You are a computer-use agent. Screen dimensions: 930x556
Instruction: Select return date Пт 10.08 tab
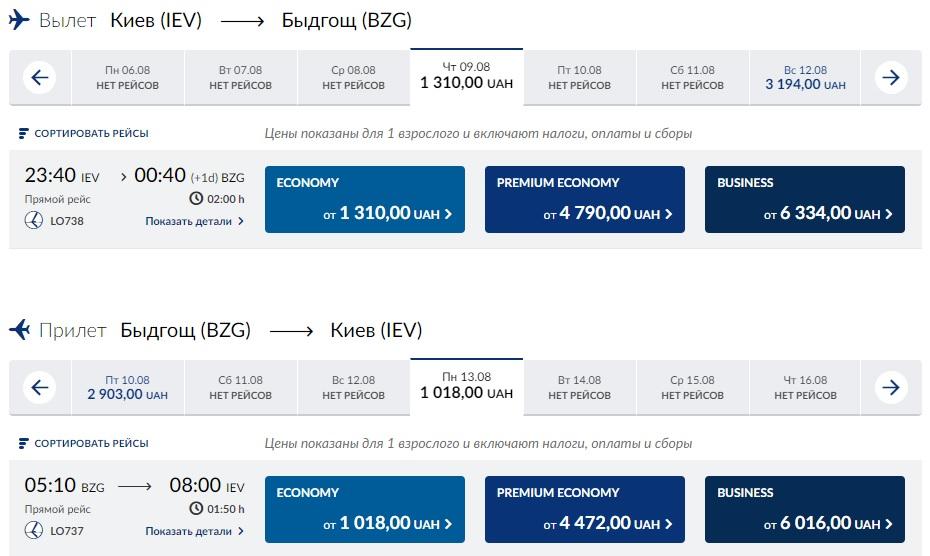coord(128,387)
